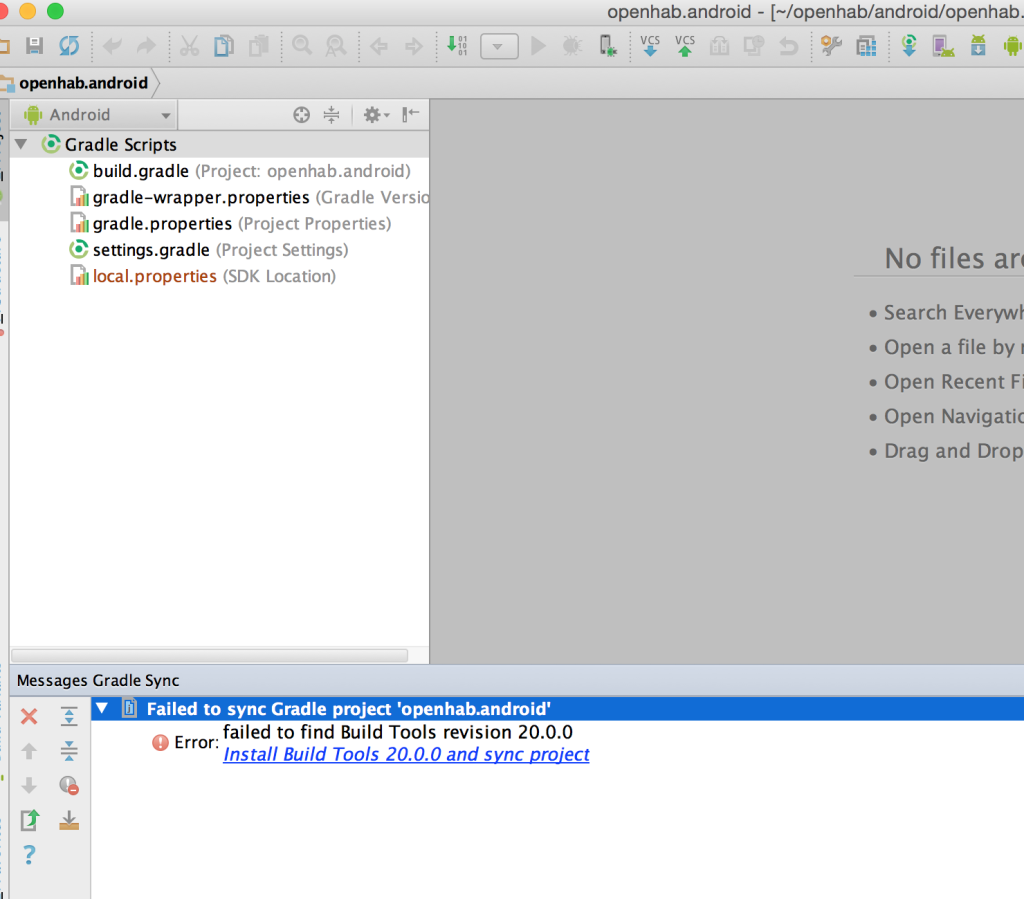The image size is (1024, 899).
Task: Click the Revert toolbar icon
Action: pos(788,46)
